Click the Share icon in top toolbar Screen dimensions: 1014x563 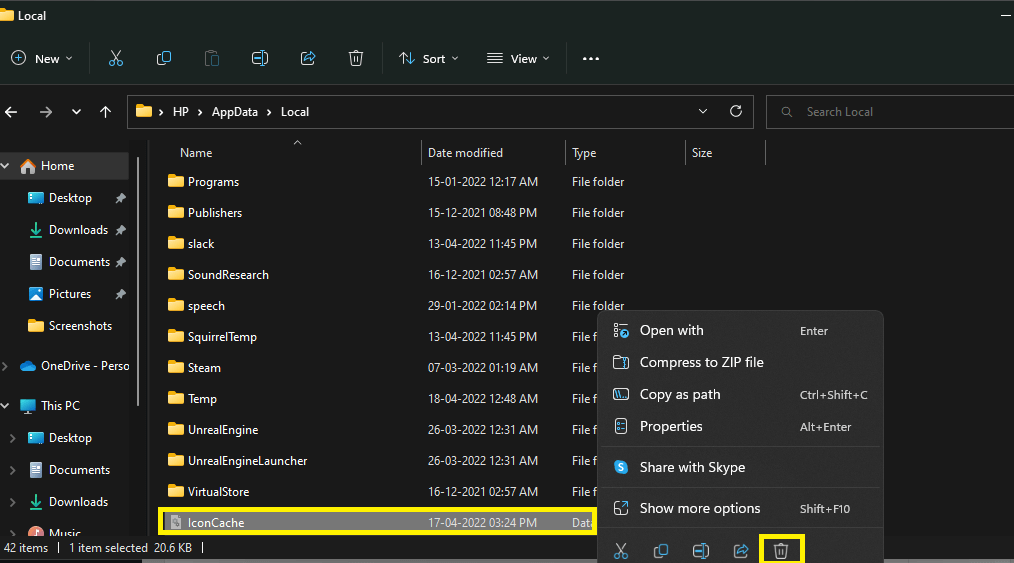click(308, 58)
